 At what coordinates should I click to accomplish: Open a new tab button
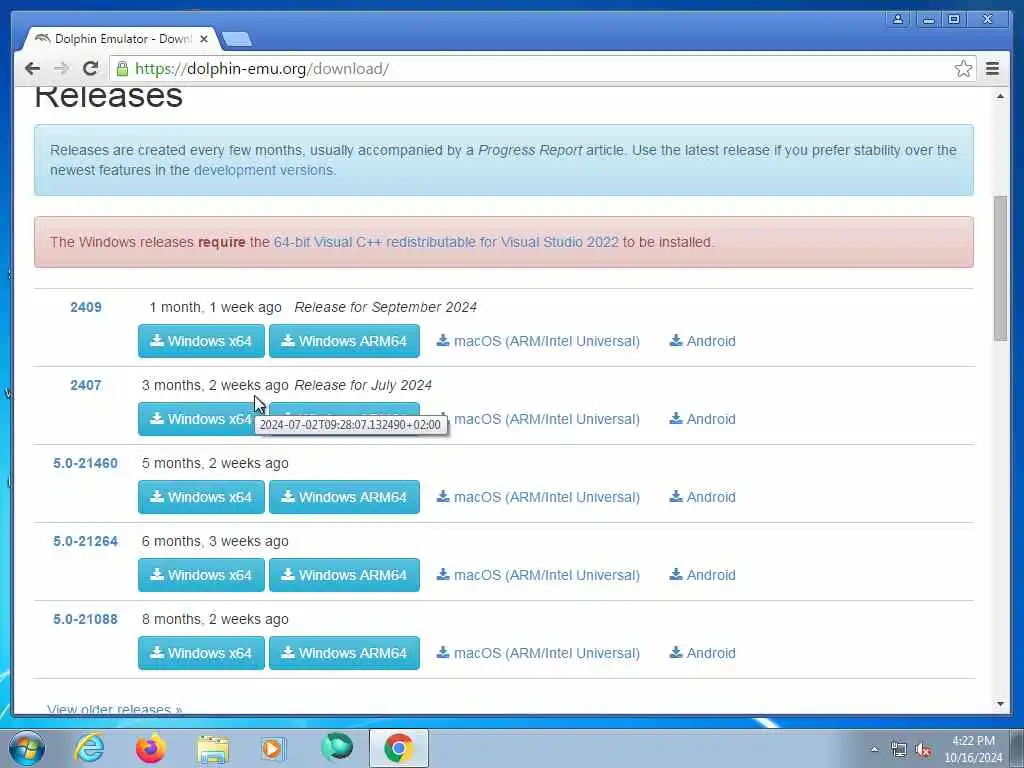pyautogui.click(x=236, y=39)
